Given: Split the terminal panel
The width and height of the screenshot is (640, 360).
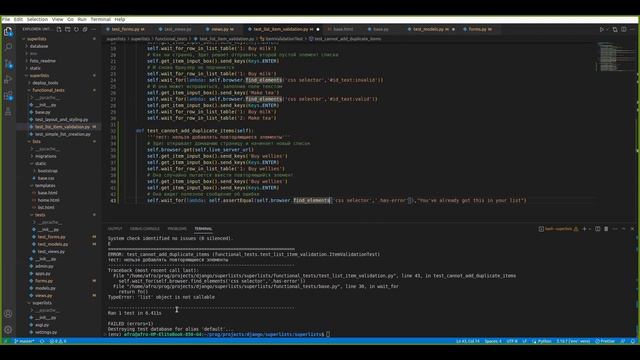Looking at the screenshot, I should [x=598, y=229].
